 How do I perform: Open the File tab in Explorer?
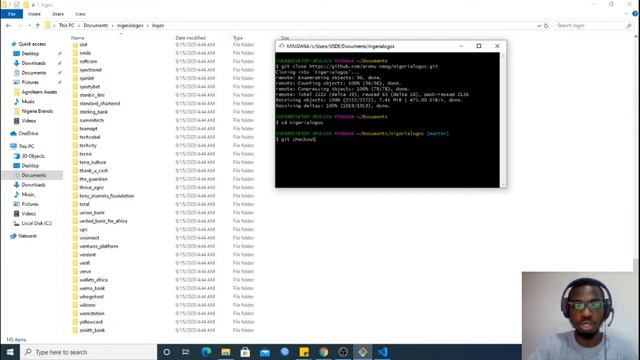(11, 14)
